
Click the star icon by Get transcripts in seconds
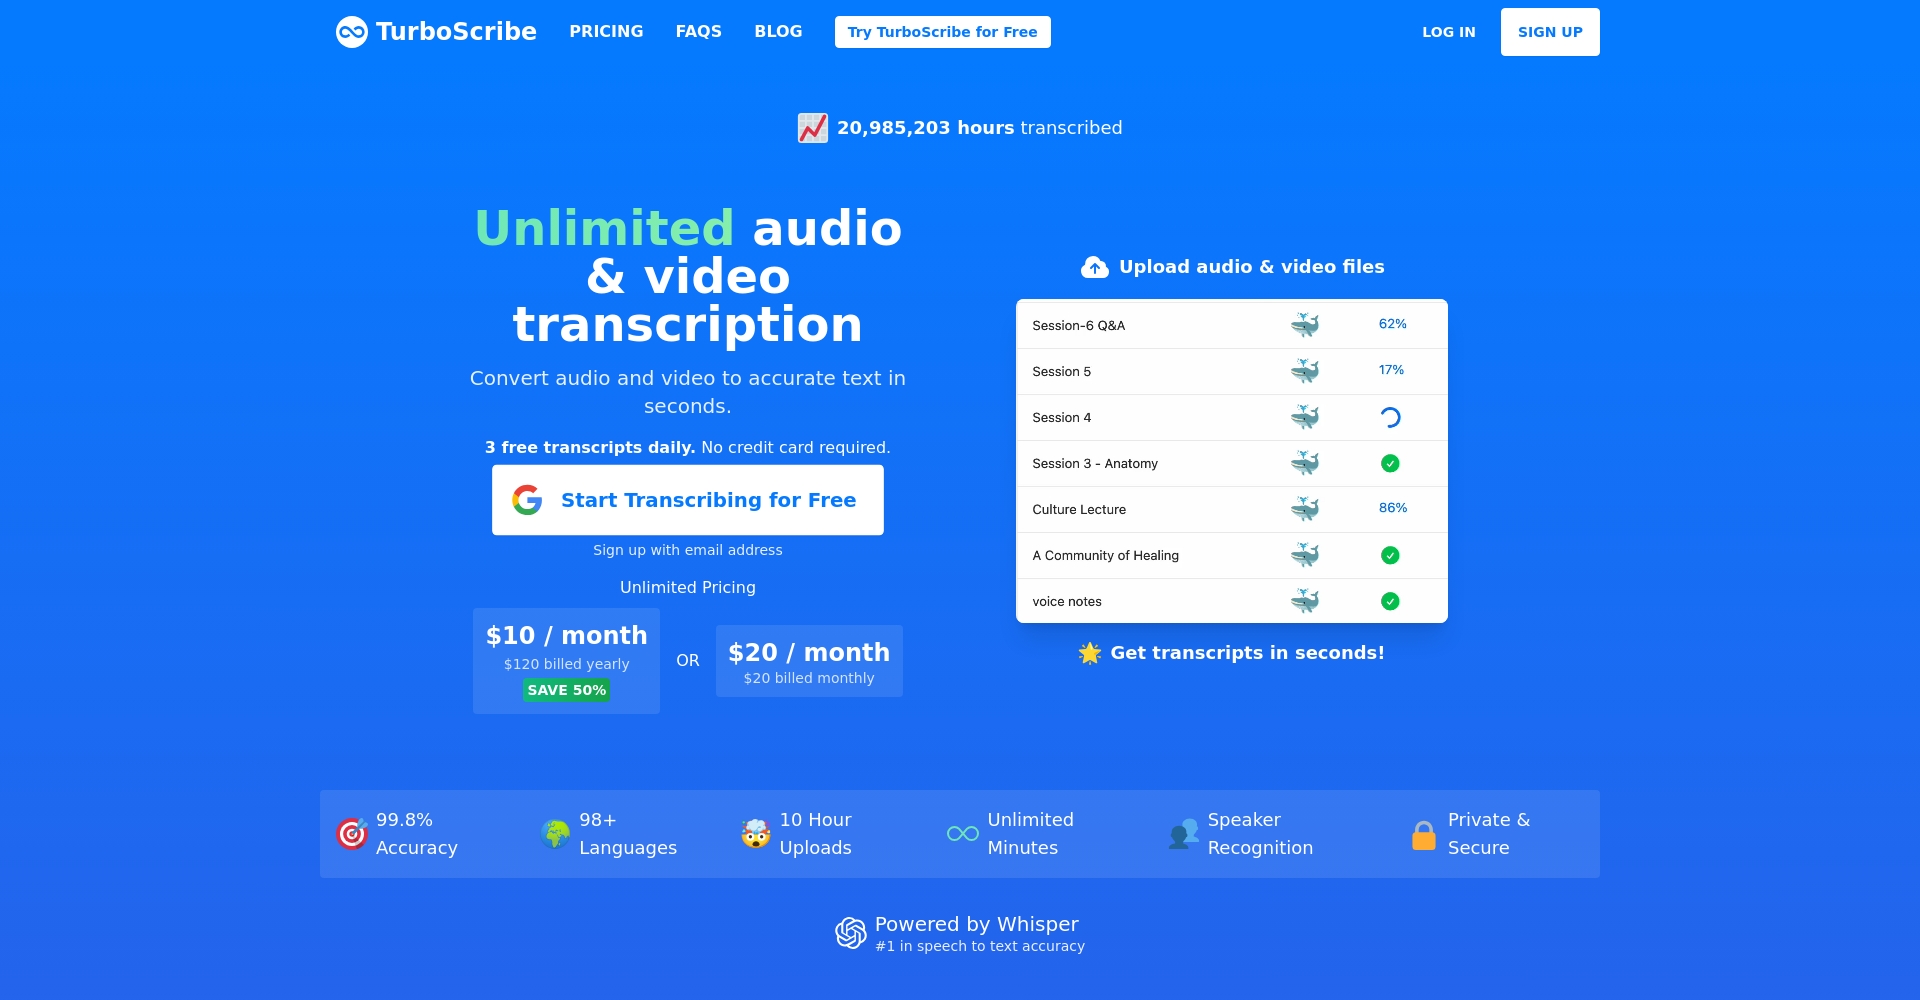1090,653
